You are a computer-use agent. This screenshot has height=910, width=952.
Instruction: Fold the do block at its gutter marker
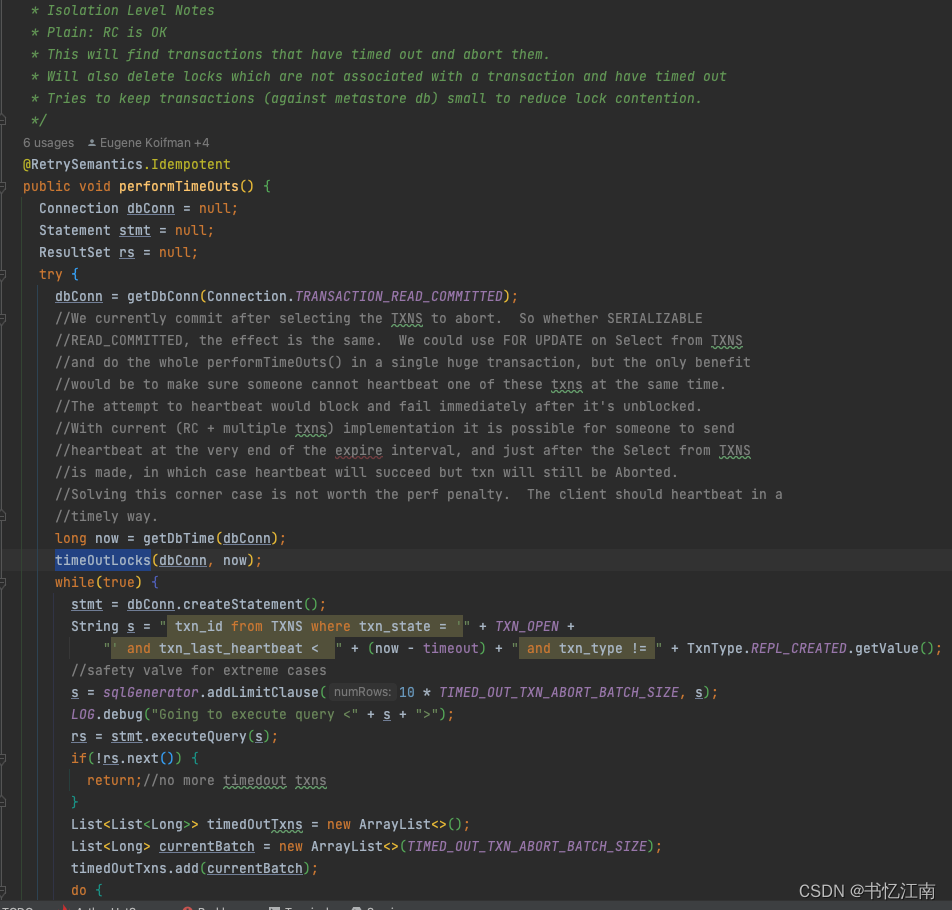point(2,891)
